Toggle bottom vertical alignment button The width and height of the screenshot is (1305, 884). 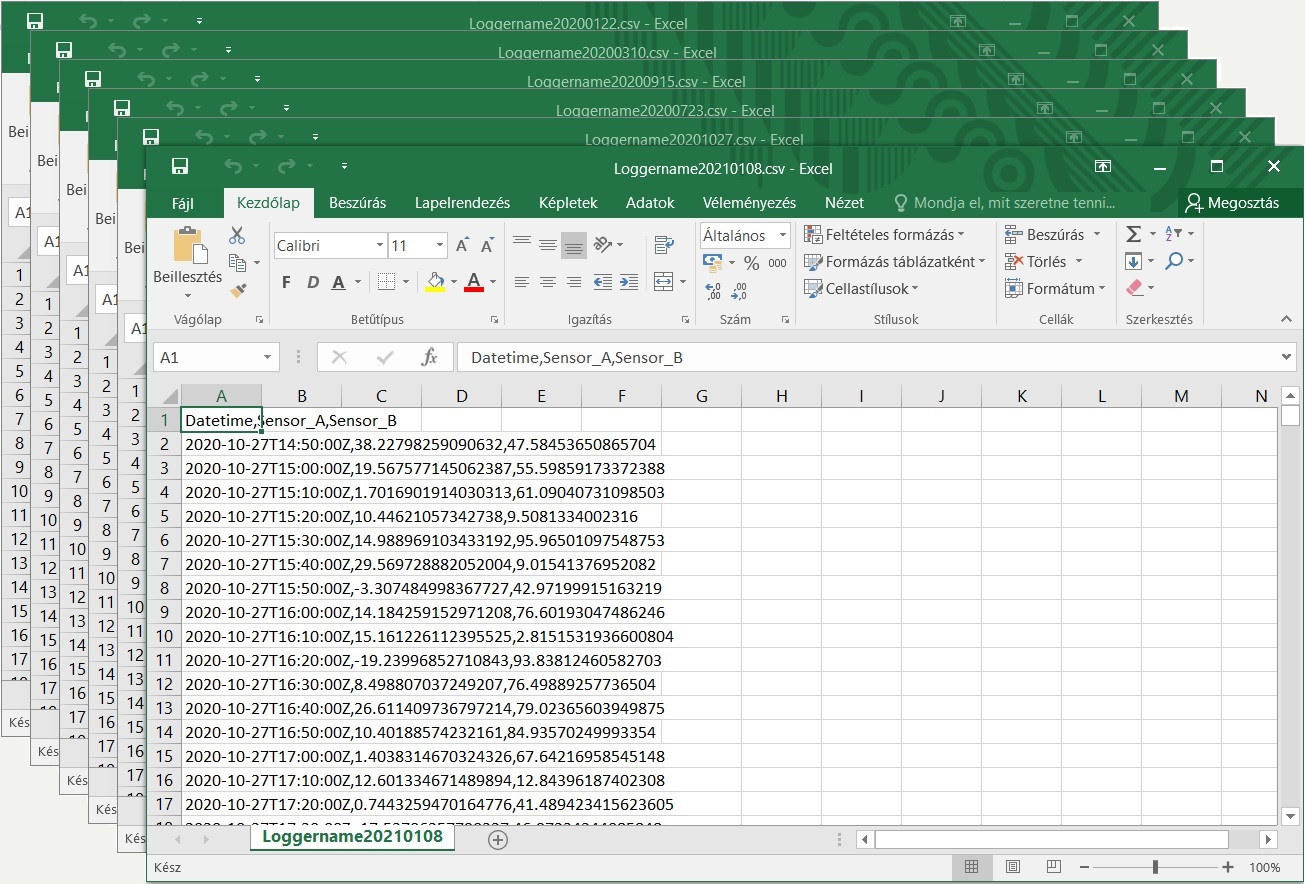point(573,245)
